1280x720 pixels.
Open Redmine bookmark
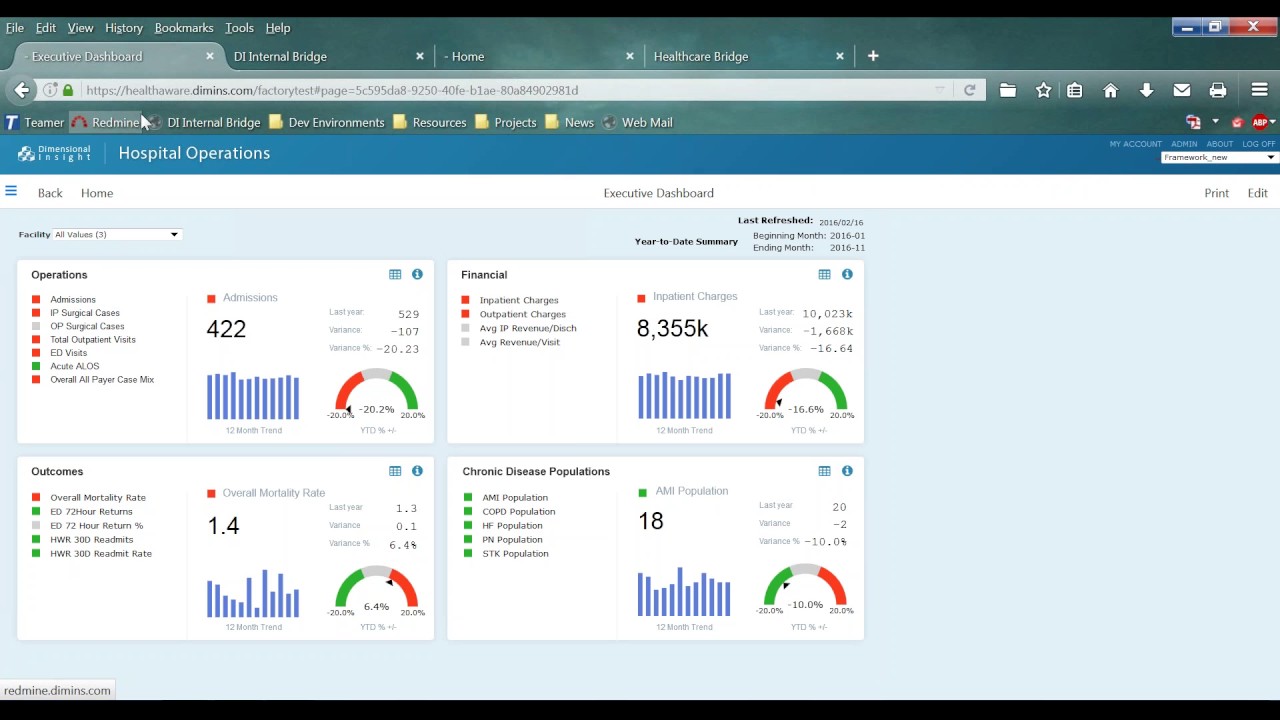(x=105, y=122)
